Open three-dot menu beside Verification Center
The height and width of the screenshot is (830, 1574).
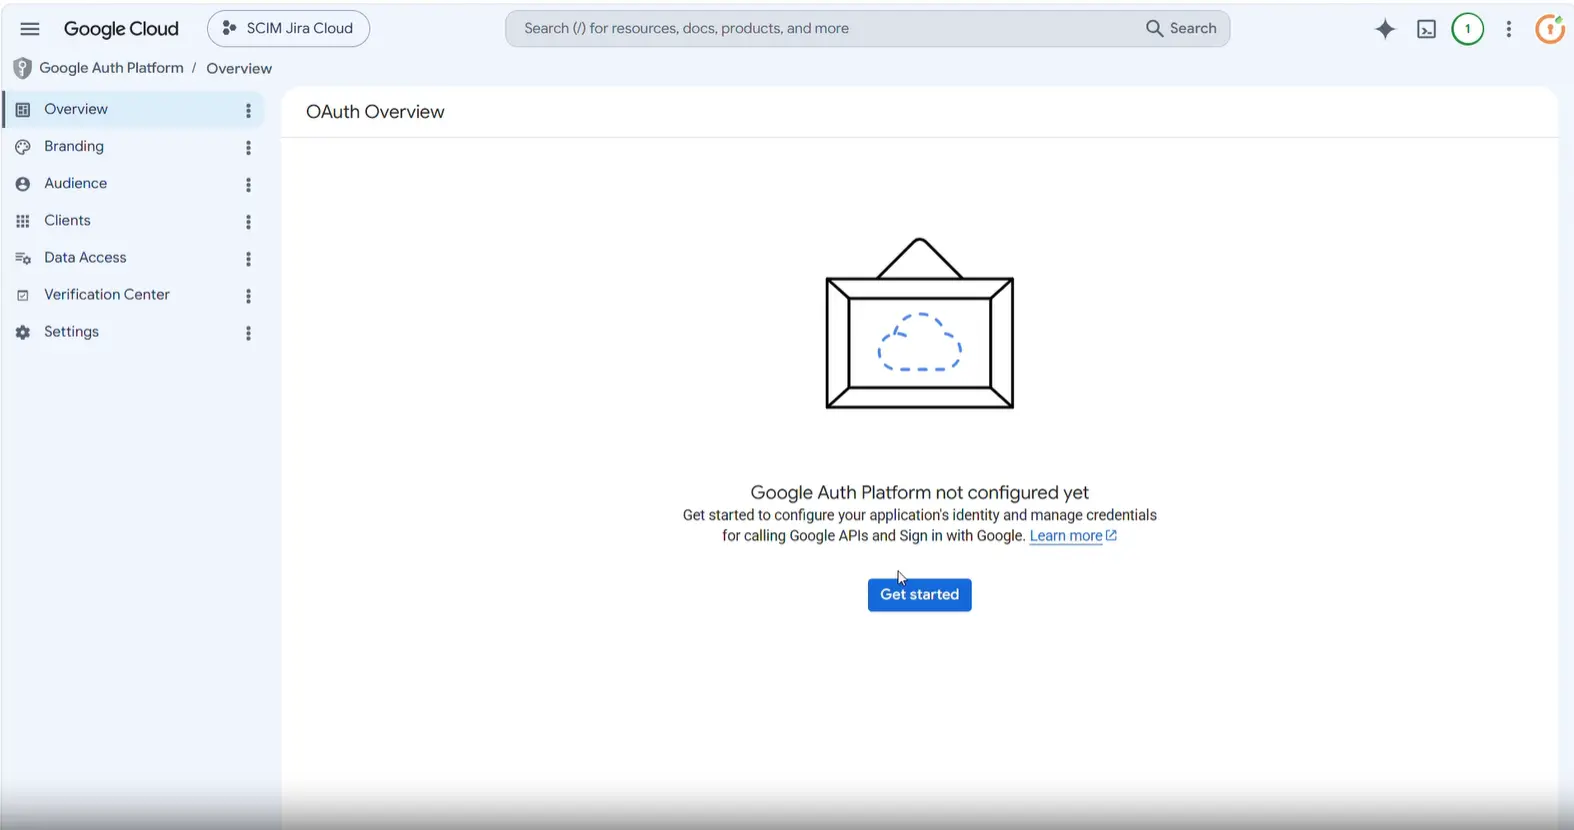248,295
